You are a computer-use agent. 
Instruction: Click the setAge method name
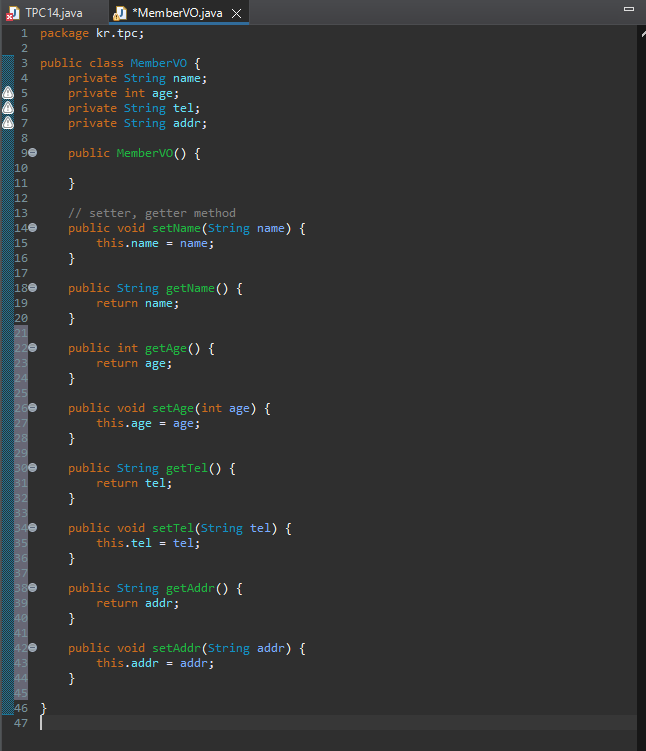(x=173, y=408)
